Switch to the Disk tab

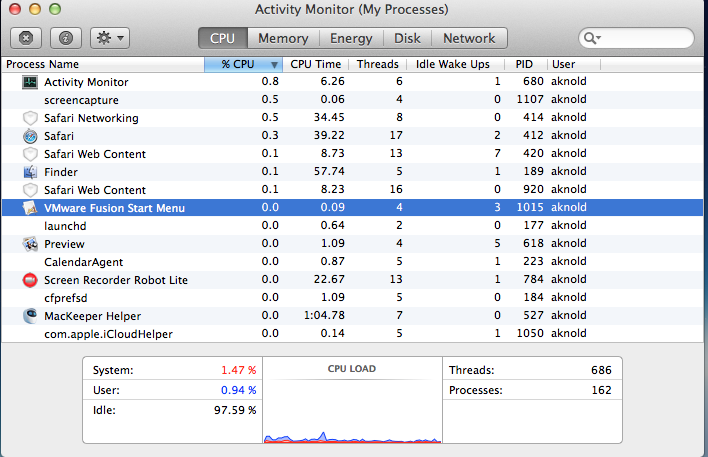[407, 38]
